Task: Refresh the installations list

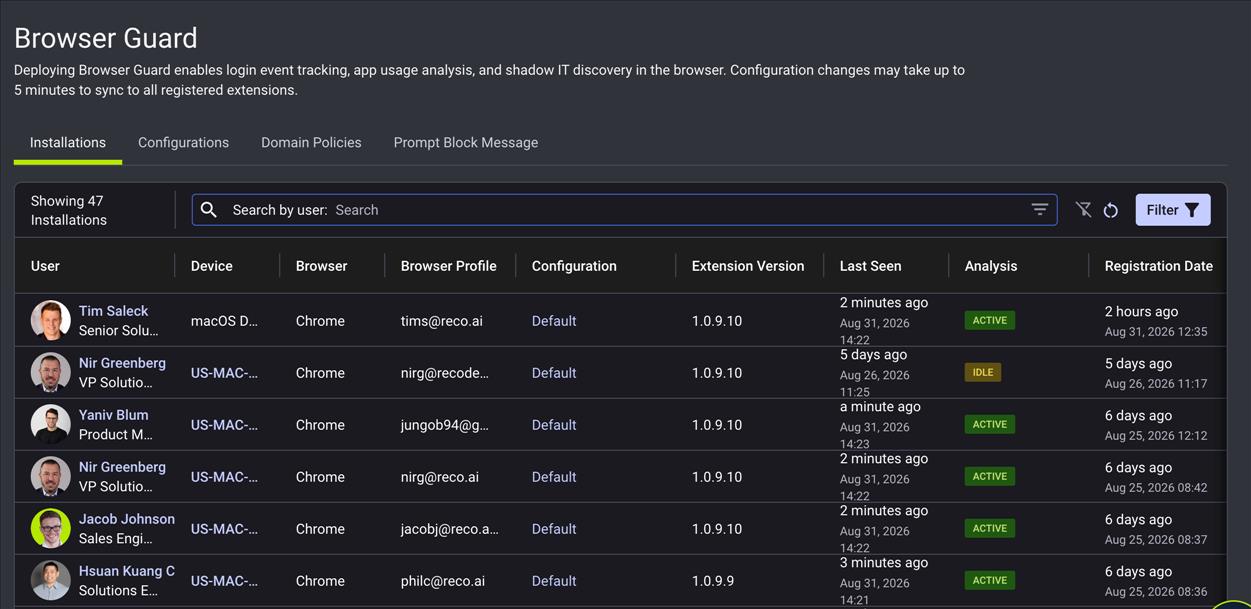Action: coord(1110,210)
